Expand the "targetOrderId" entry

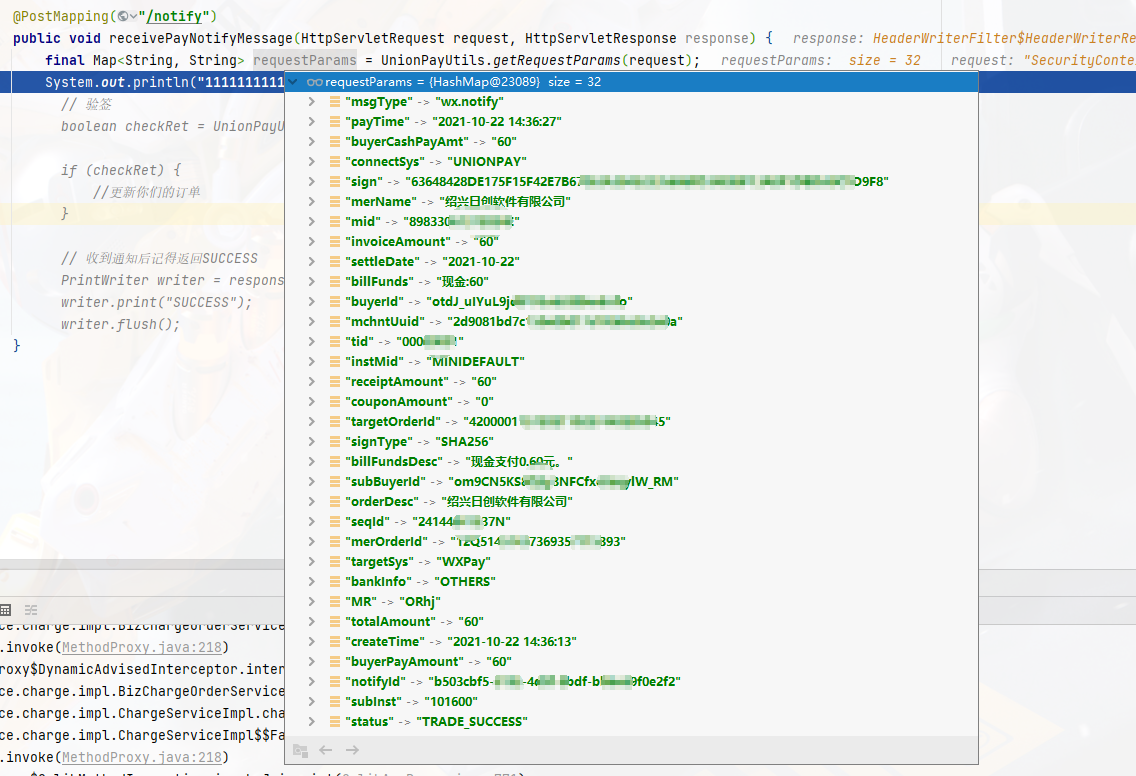click(x=312, y=422)
